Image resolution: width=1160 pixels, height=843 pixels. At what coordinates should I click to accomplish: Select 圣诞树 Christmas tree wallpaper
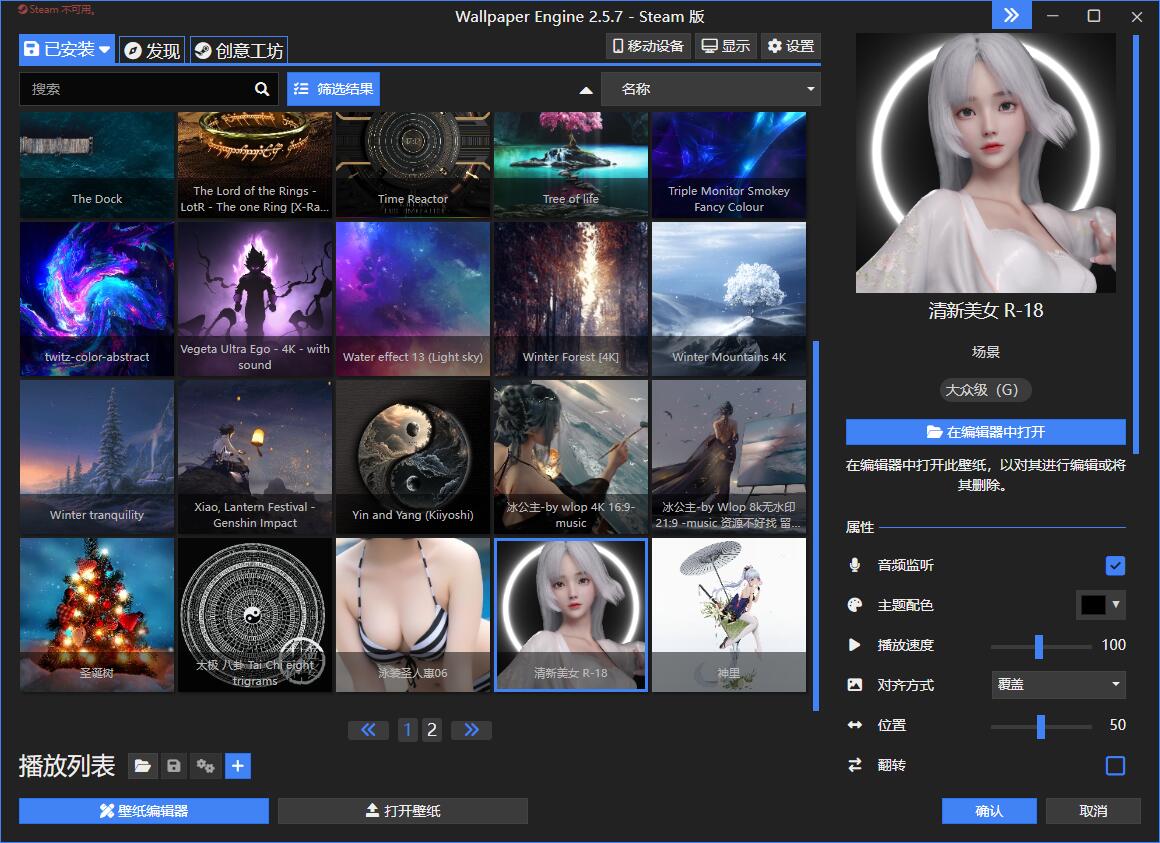click(97, 615)
